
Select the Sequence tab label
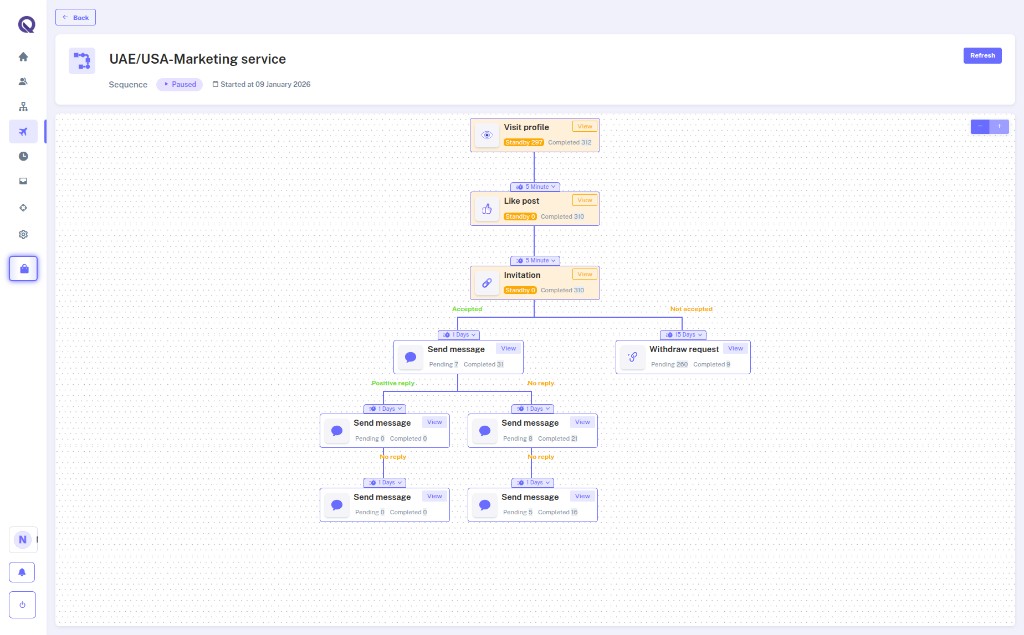[x=127, y=84]
